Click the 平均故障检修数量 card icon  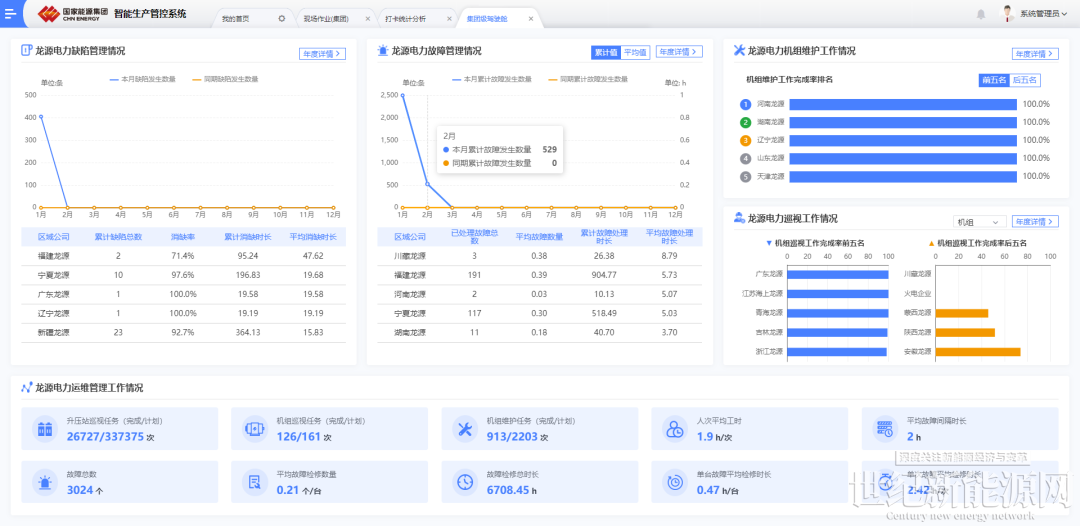pyautogui.click(x=255, y=482)
